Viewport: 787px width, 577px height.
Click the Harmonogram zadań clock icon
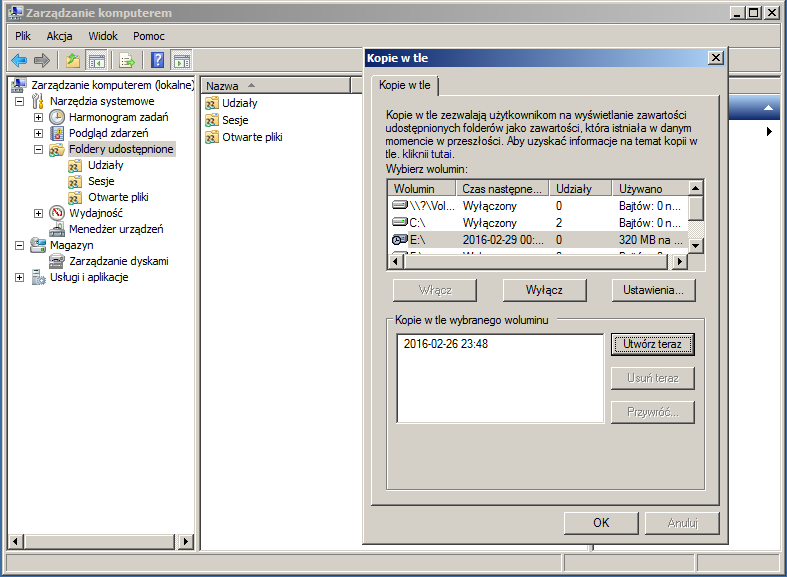point(57,117)
